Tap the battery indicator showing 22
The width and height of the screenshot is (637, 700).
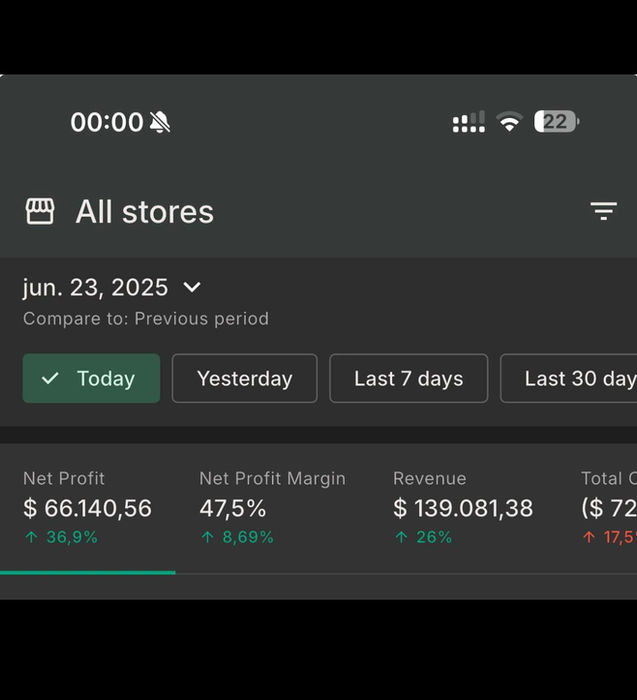557,121
